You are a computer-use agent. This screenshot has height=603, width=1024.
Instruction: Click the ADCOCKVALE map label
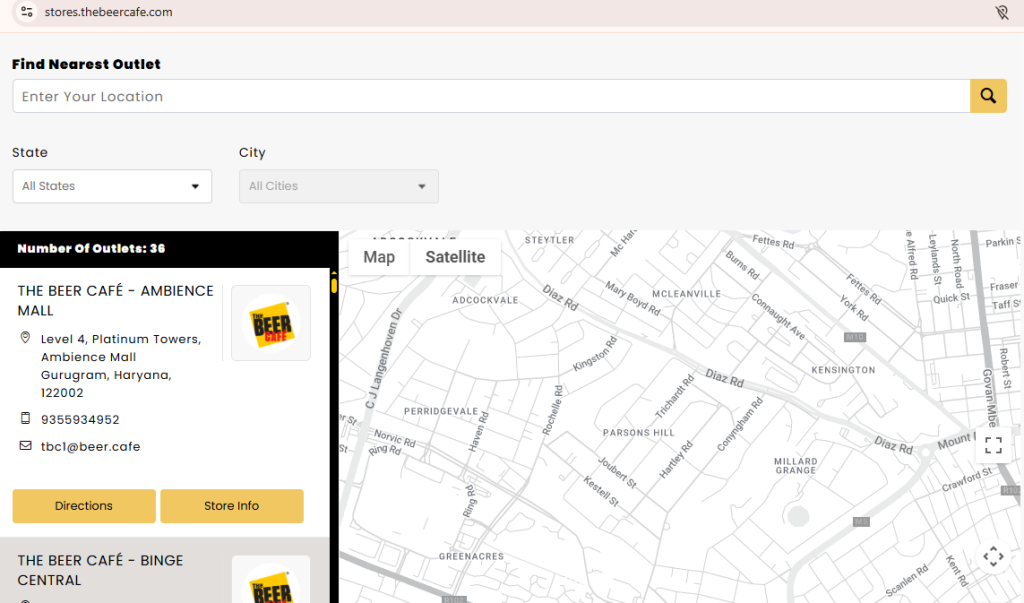(x=485, y=300)
